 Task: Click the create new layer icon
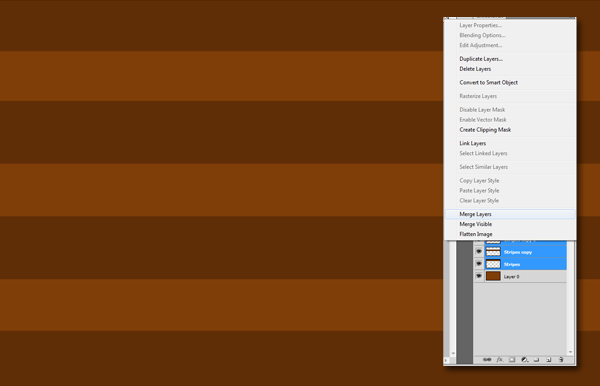pos(549,360)
